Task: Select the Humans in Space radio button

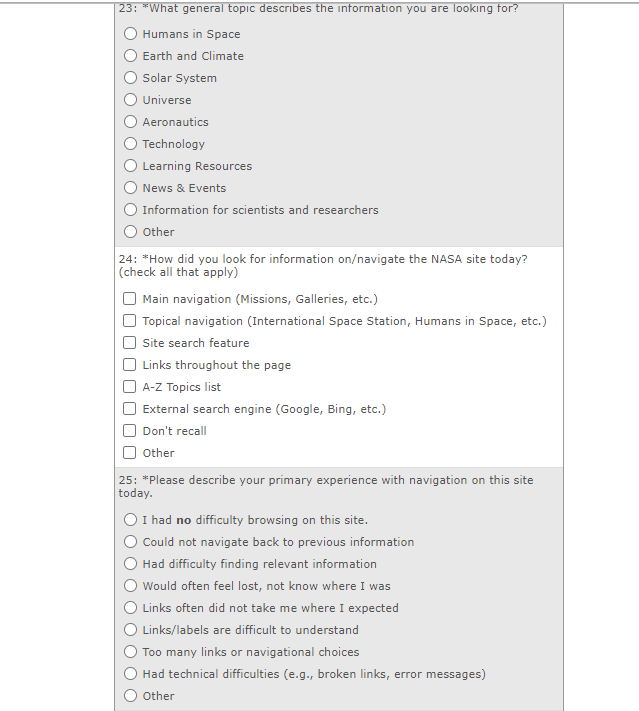Action: coord(131,34)
